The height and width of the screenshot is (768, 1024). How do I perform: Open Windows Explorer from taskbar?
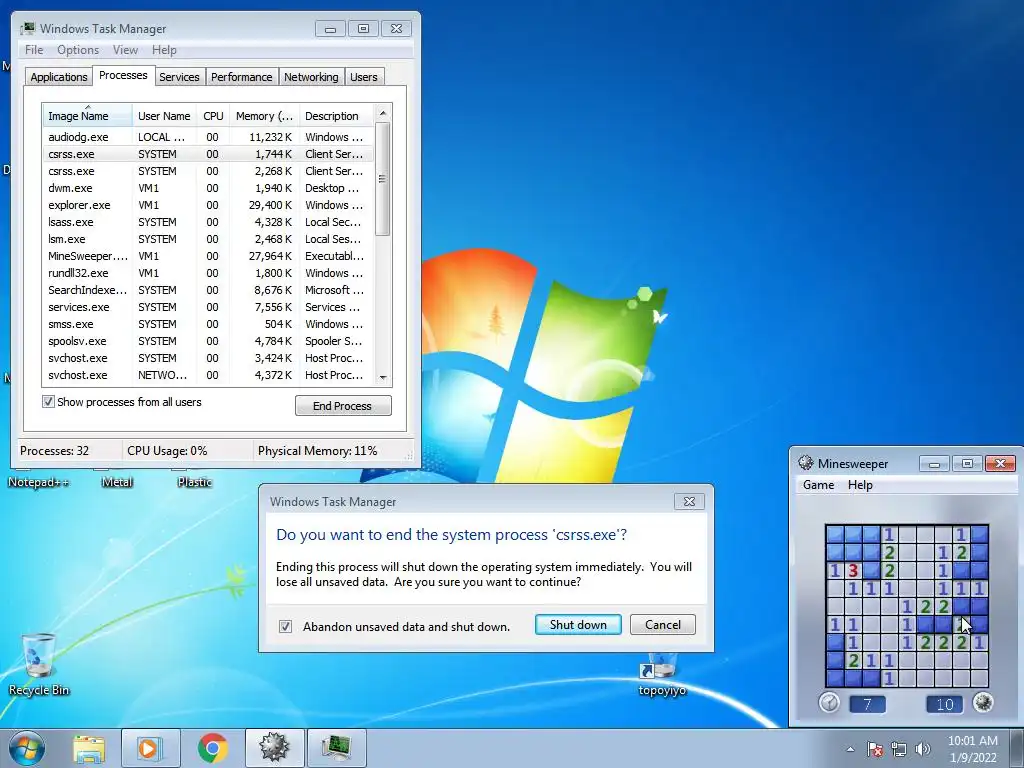89,748
